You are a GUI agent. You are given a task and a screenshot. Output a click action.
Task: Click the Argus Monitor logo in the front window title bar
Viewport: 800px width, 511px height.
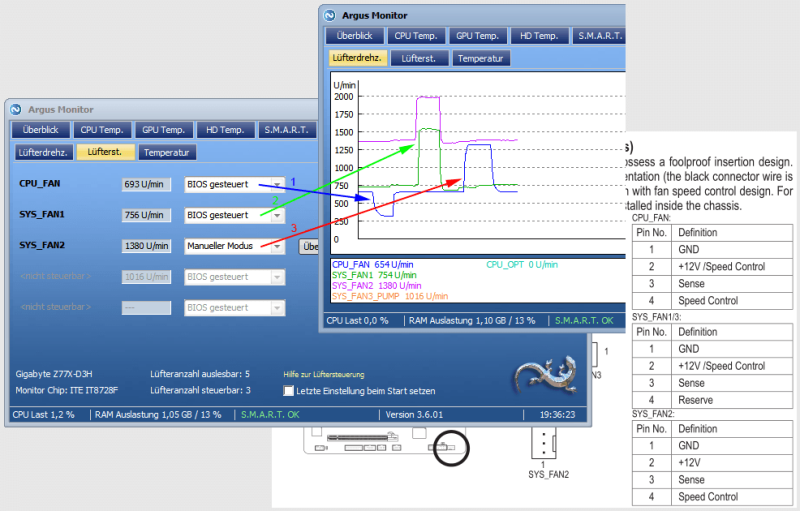coord(330,15)
